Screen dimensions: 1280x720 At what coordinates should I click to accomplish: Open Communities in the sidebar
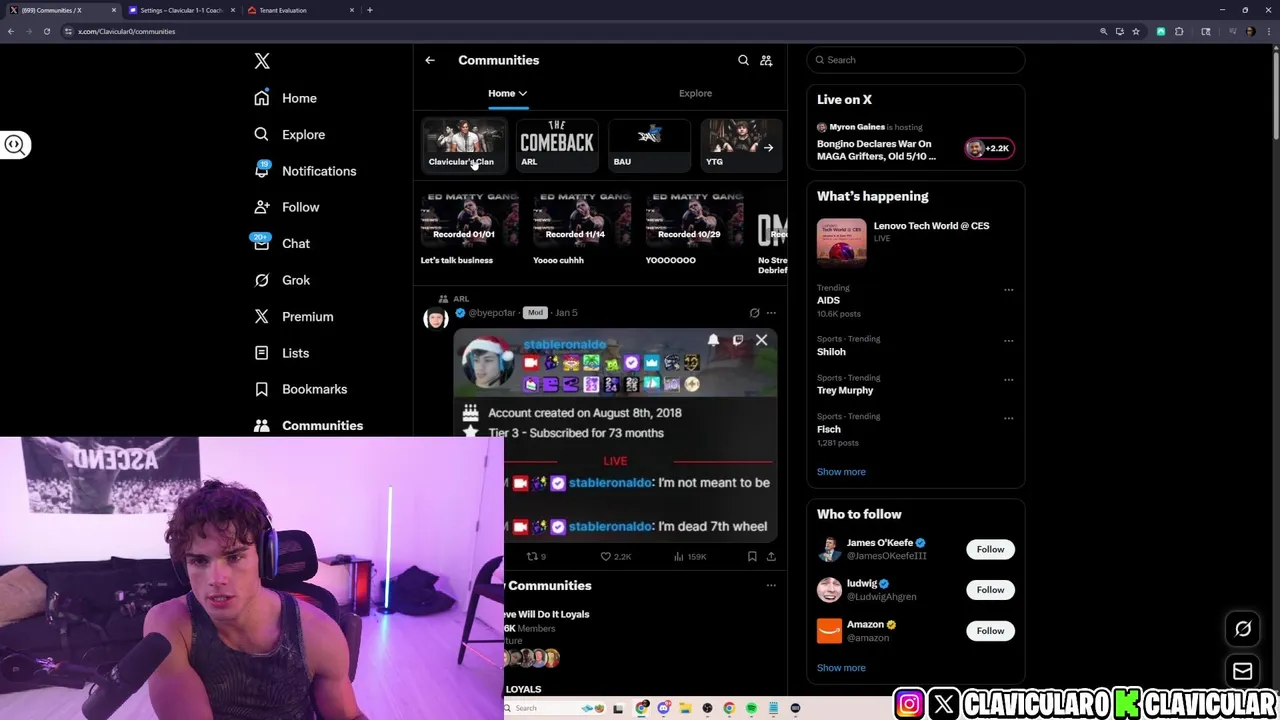pyautogui.click(x=309, y=425)
